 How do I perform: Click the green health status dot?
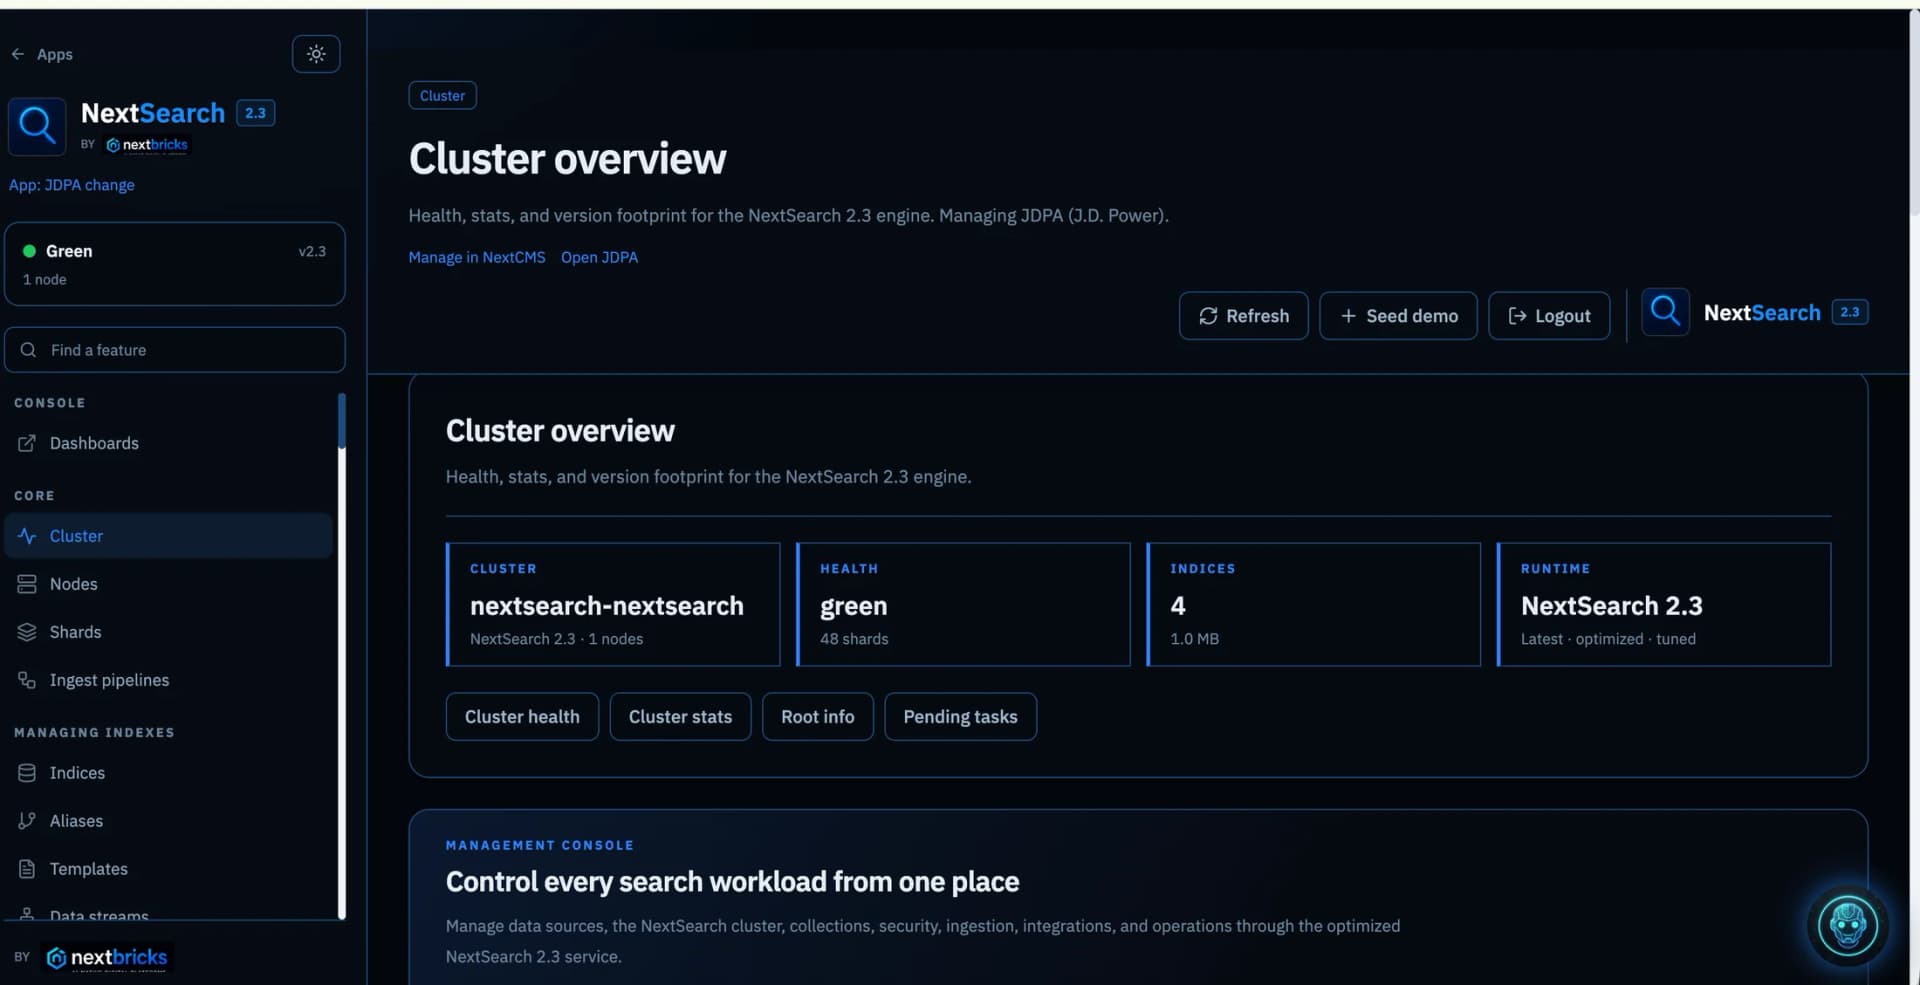[x=29, y=251]
